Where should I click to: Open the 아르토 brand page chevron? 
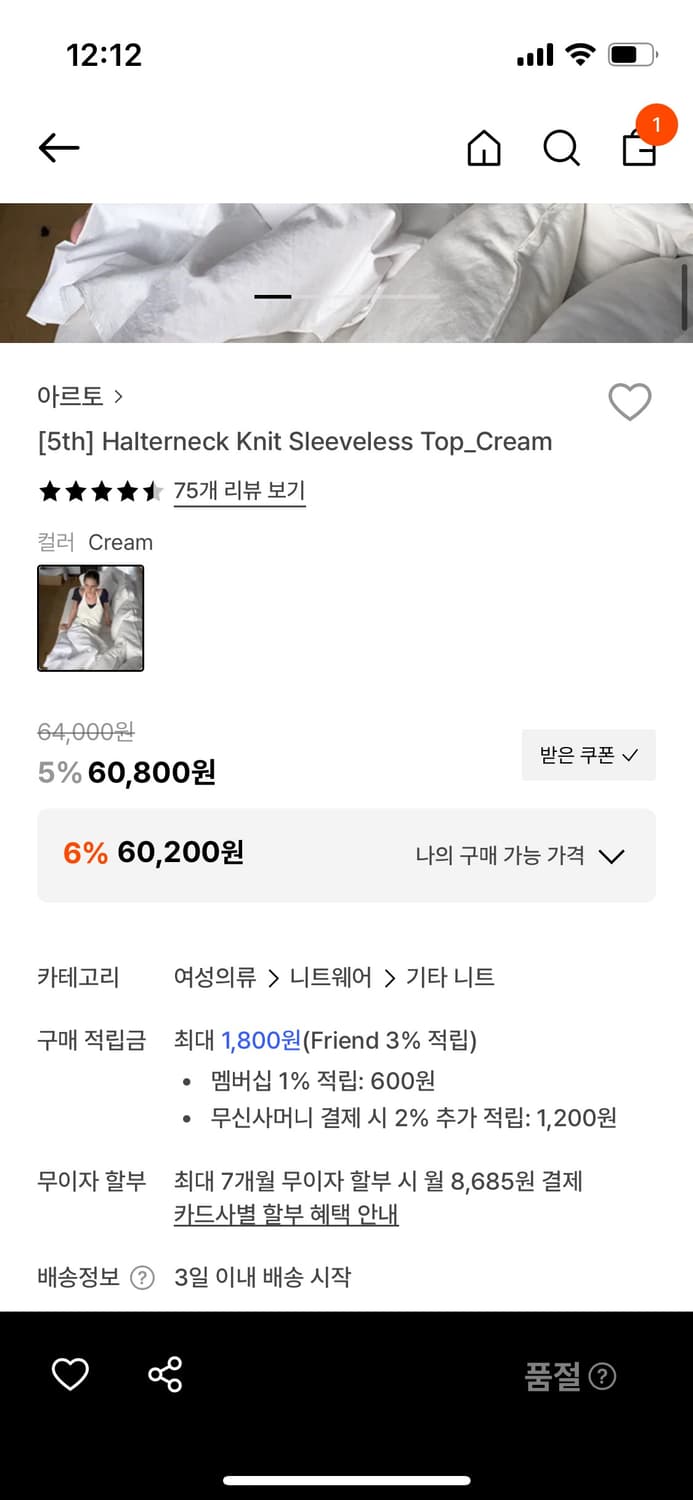[118, 397]
